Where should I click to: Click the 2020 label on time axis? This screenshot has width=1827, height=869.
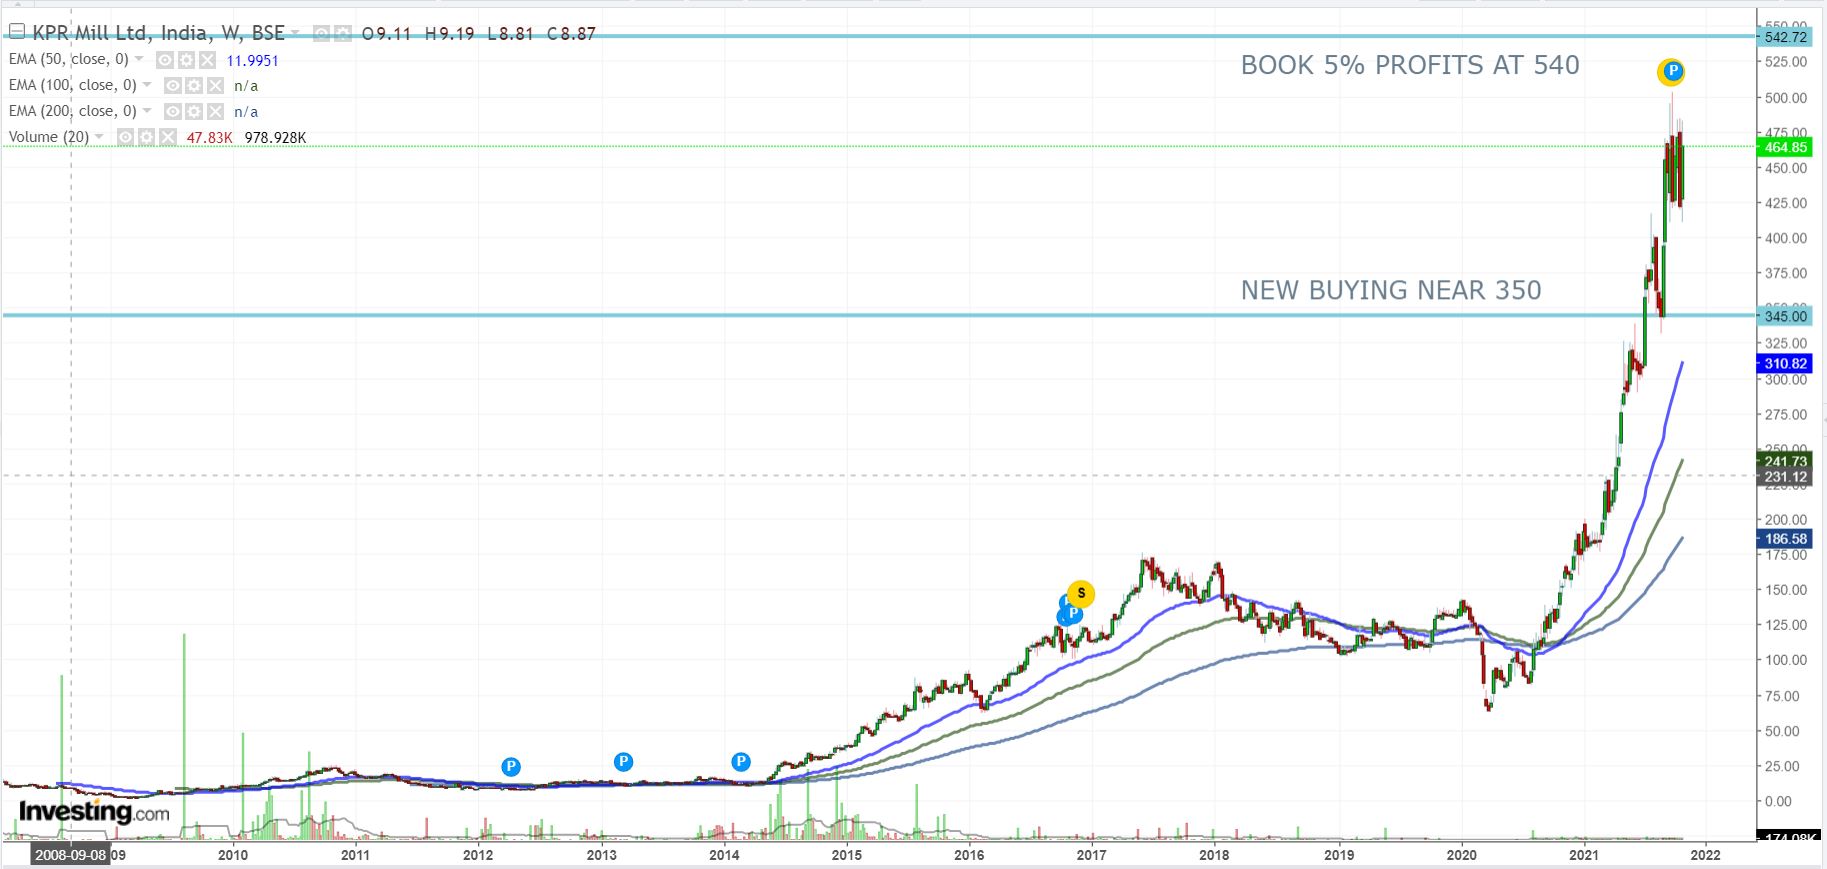tap(1462, 855)
